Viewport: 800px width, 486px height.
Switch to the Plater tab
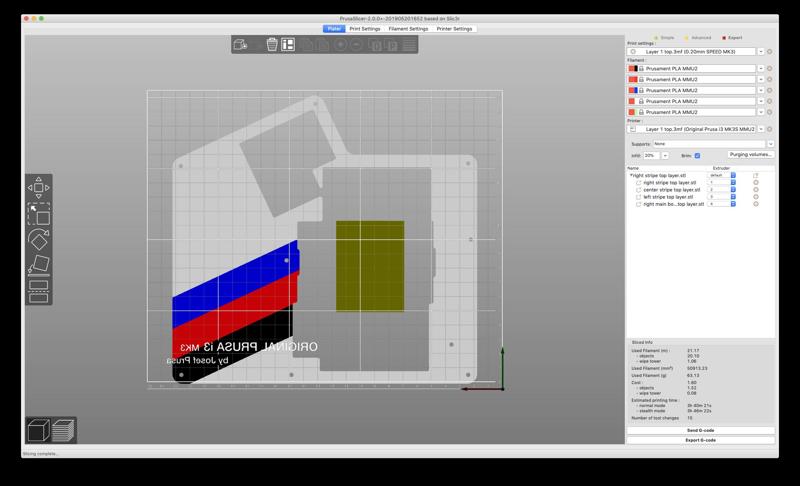pos(334,29)
